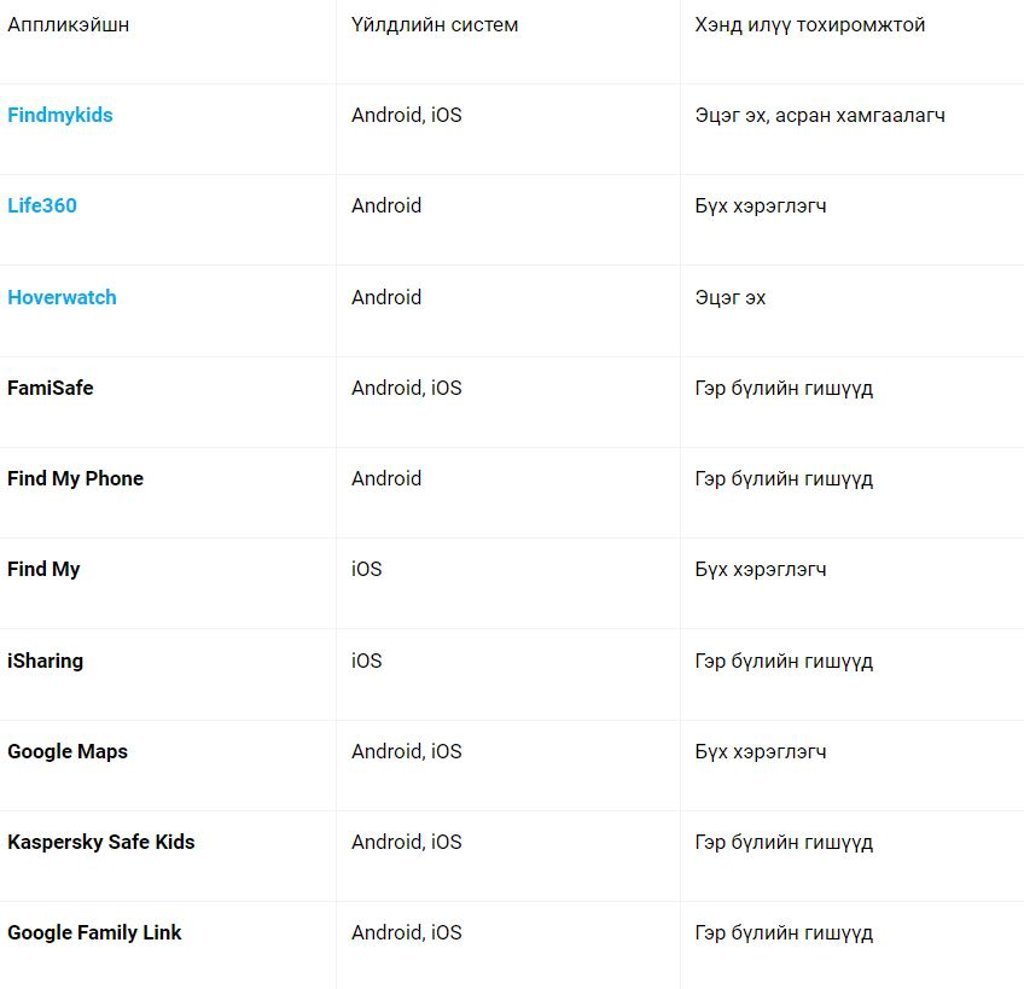The height and width of the screenshot is (989, 1024).
Task: Select the Kaspersky Safe Kids name
Action: point(101,842)
